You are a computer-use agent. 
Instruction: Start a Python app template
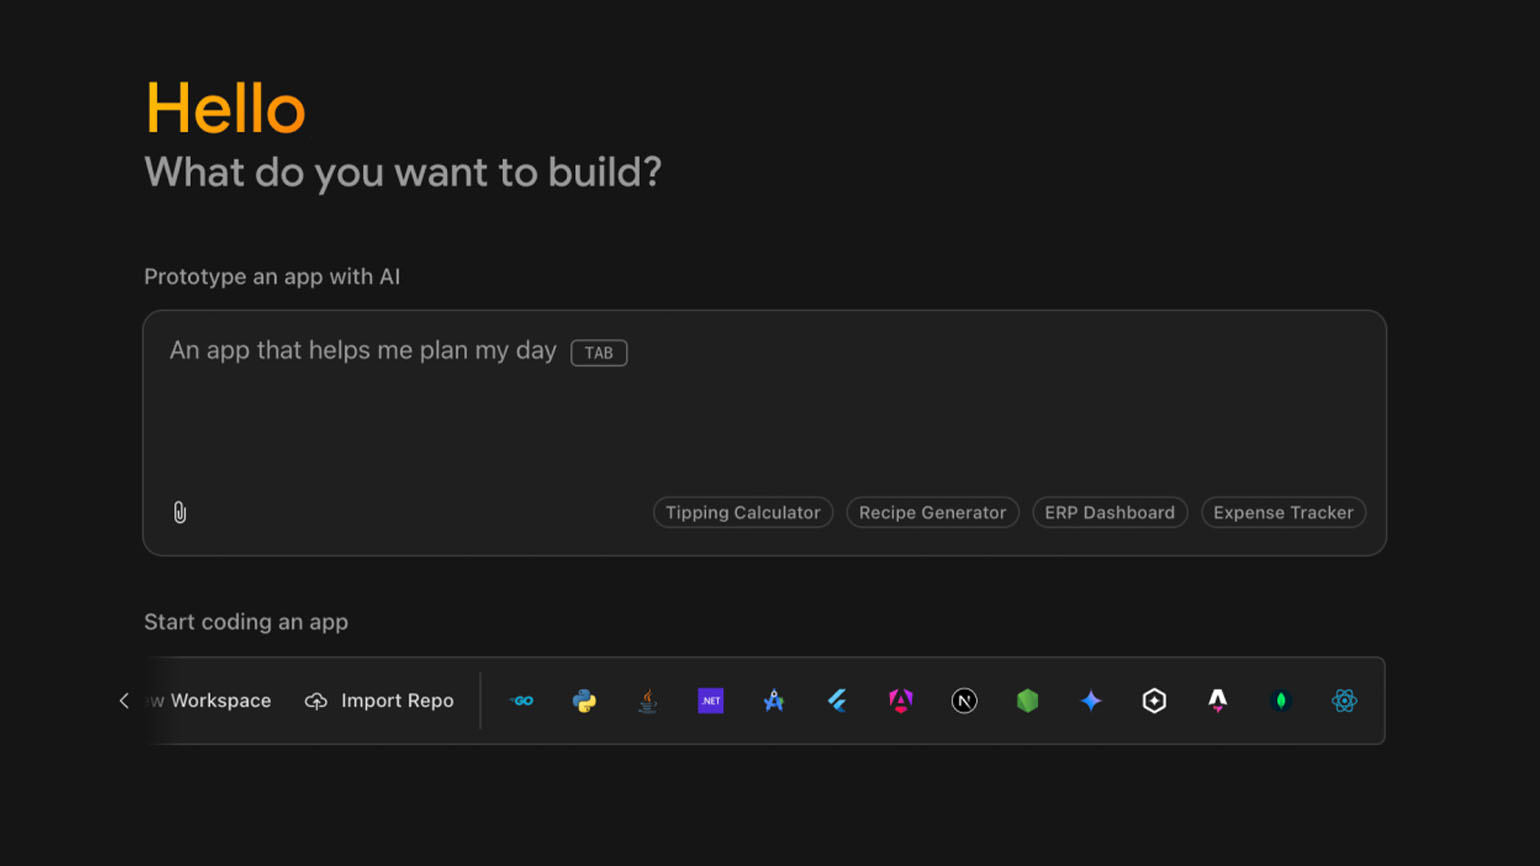(584, 701)
